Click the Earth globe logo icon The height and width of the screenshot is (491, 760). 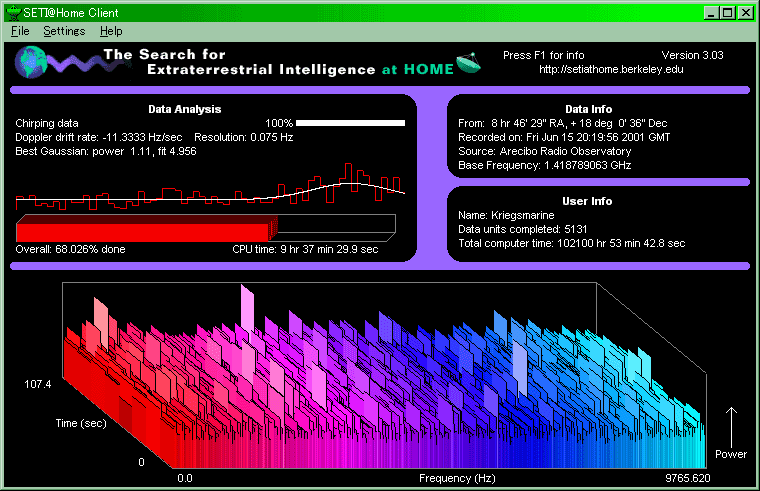tap(32, 62)
